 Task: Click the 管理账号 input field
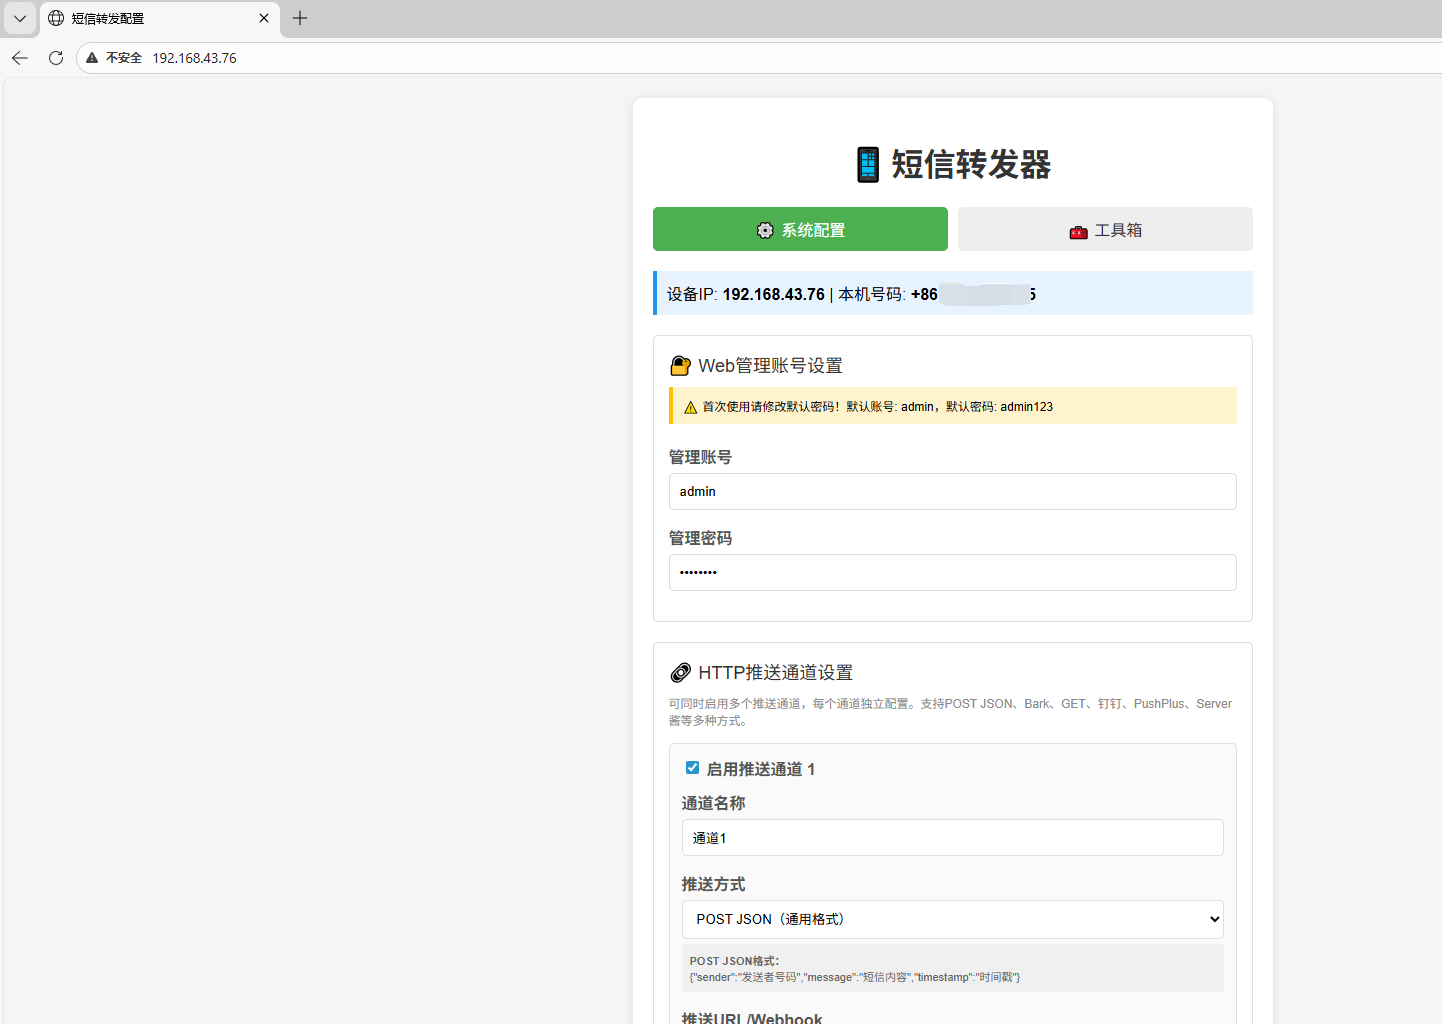[952, 491]
